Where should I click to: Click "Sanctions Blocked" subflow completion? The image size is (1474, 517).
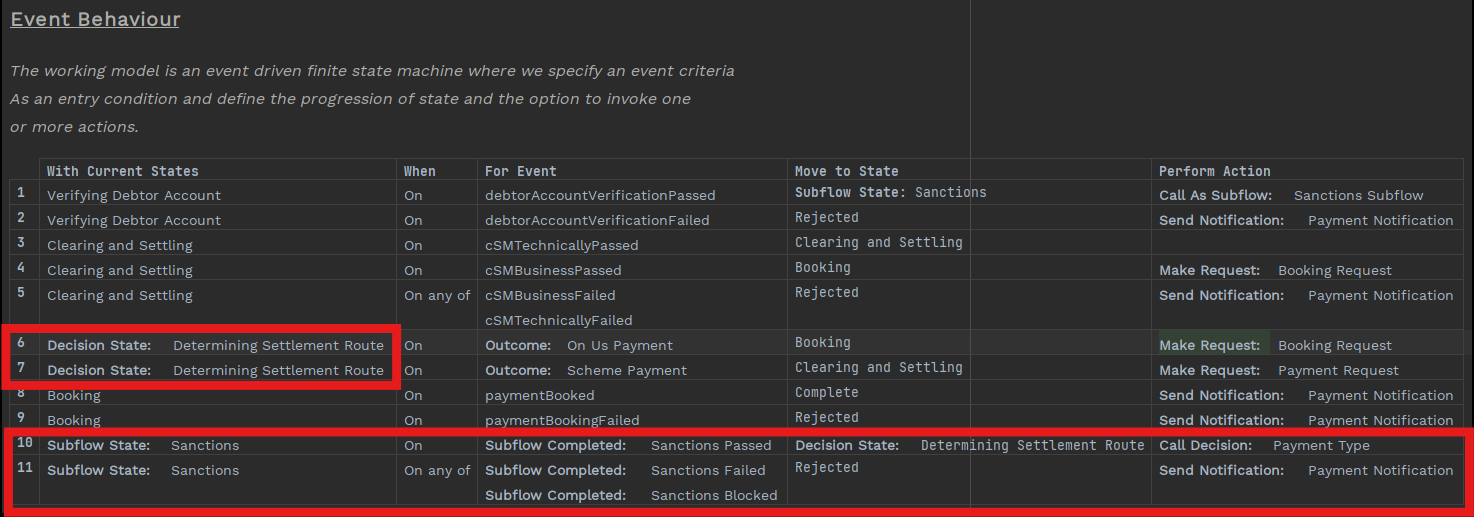point(713,495)
